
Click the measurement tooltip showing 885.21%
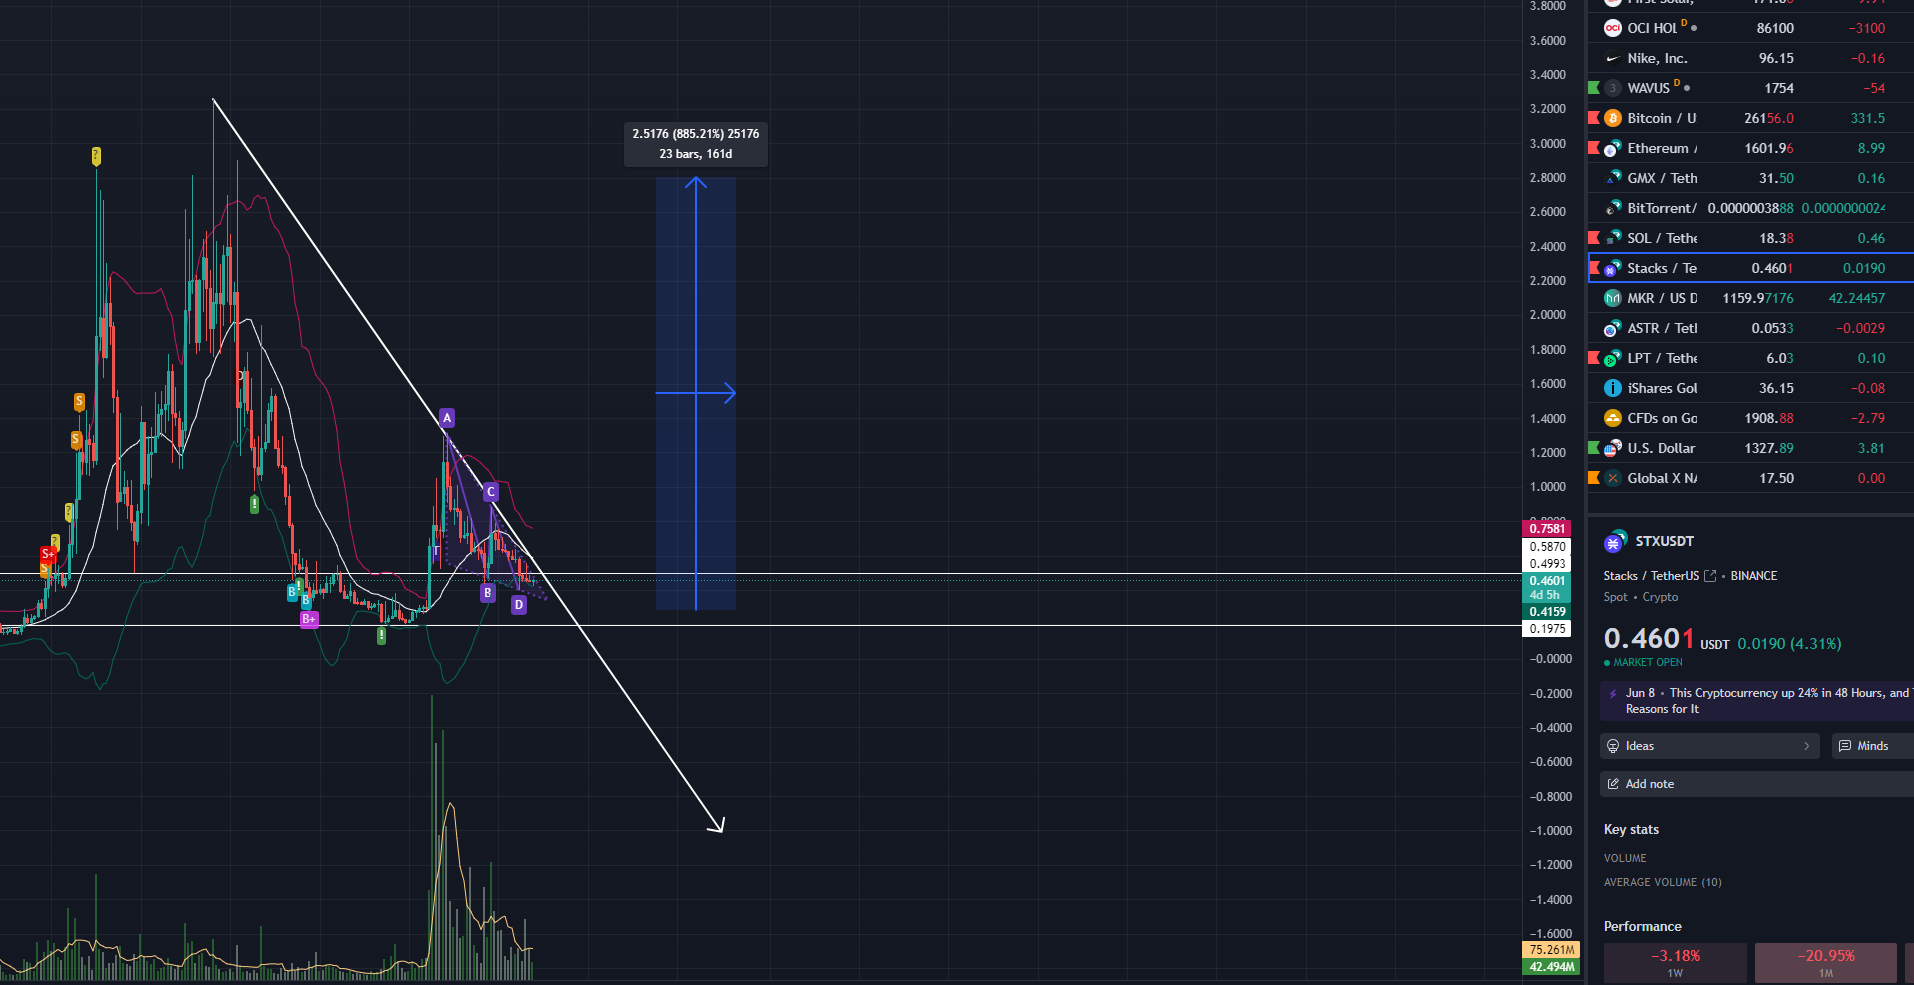(x=696, y=144)
